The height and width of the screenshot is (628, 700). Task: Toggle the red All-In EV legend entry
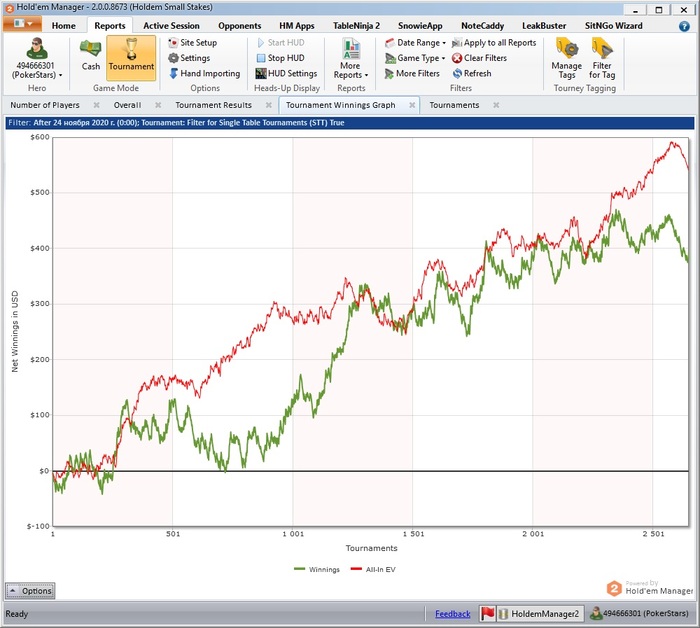373,570
